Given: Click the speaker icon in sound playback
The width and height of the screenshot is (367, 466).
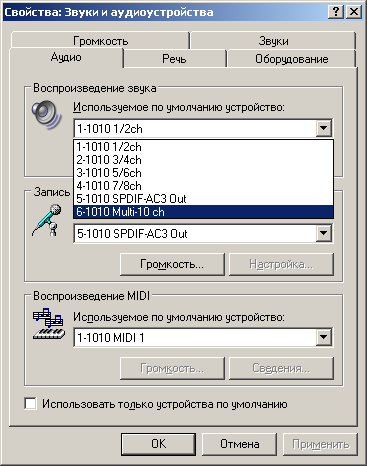Looking at the screenshot, I should coord(46,115).
